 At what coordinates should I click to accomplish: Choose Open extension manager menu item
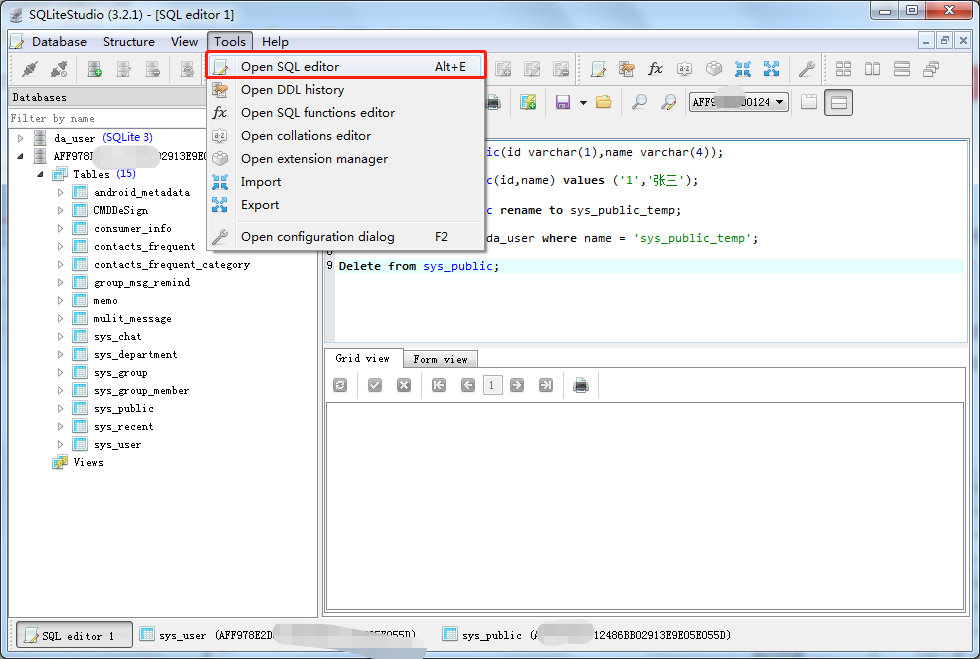[346, 159]
